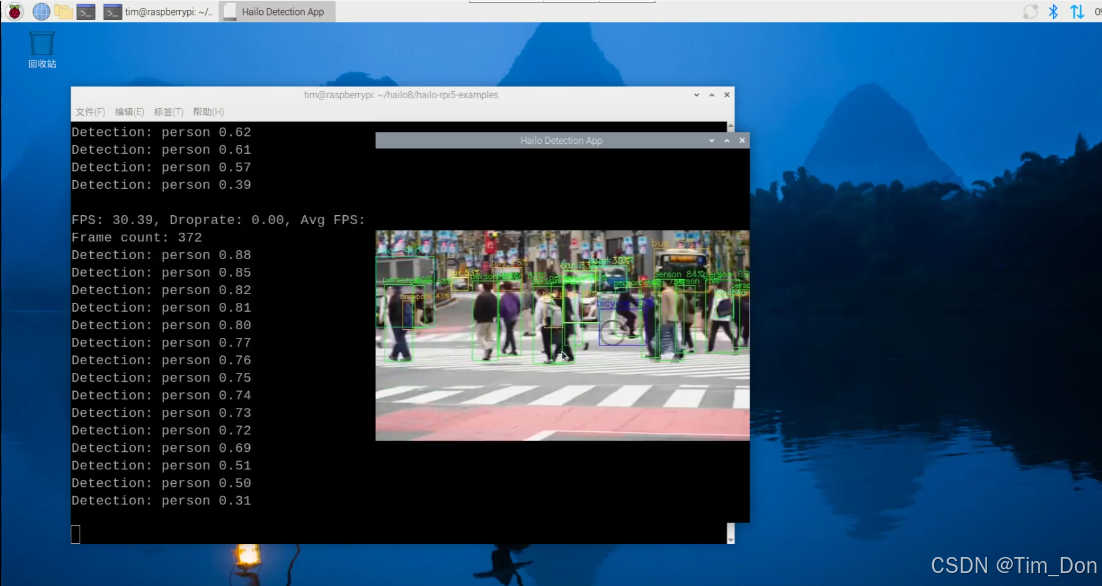
Task: Launch the web browser from the taskbar
Action: [41, 11]
